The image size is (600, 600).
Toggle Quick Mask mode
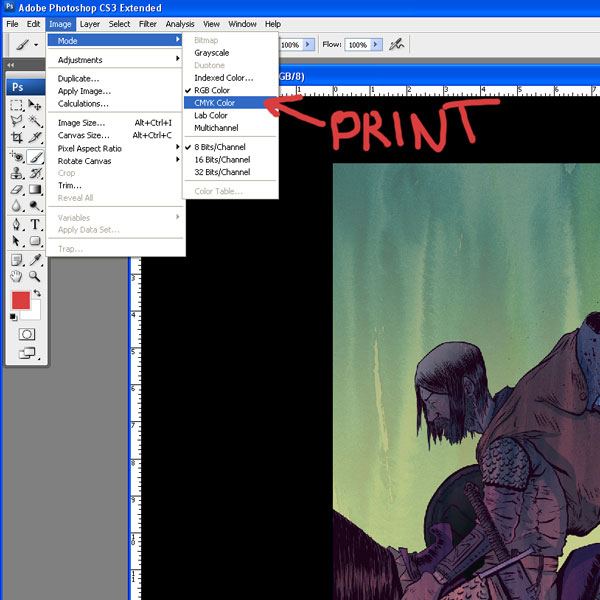coord(27,334)
